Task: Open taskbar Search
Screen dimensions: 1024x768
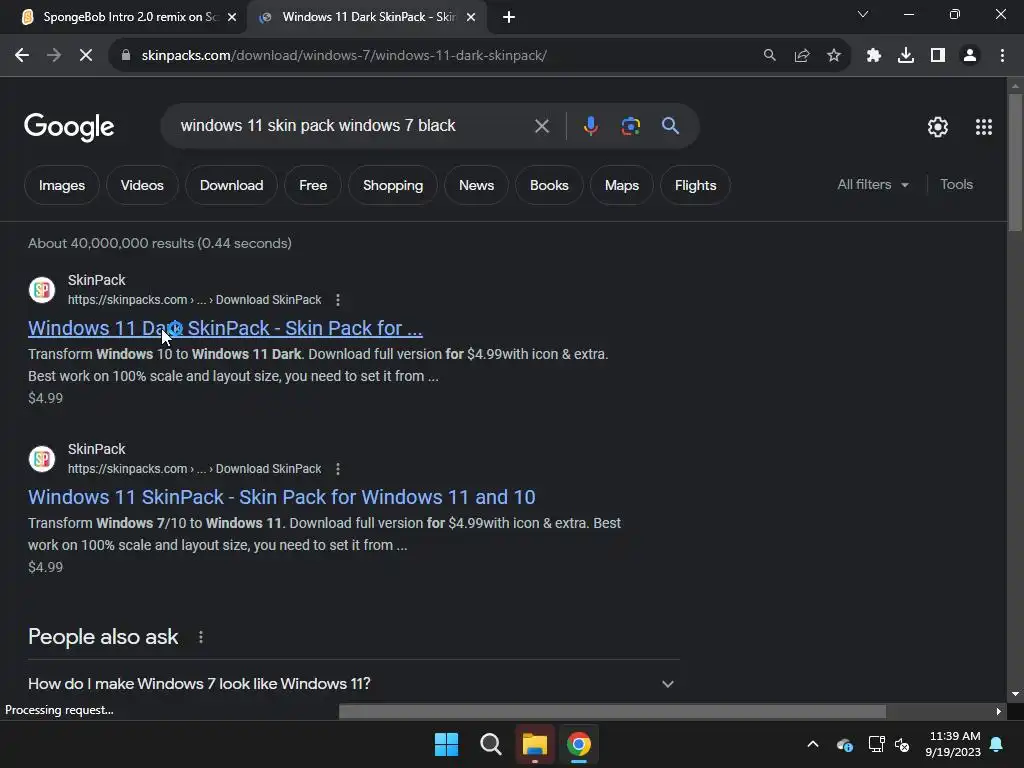Action: [x=490, y=744]
